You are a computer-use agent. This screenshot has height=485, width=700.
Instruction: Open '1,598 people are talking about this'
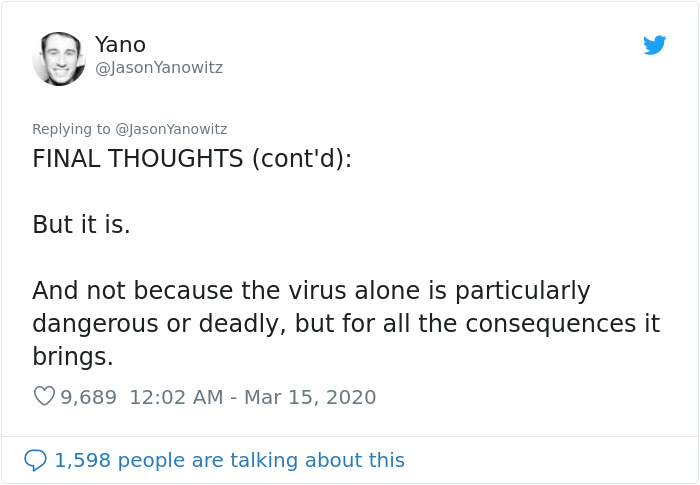click(x=229, y=460)
